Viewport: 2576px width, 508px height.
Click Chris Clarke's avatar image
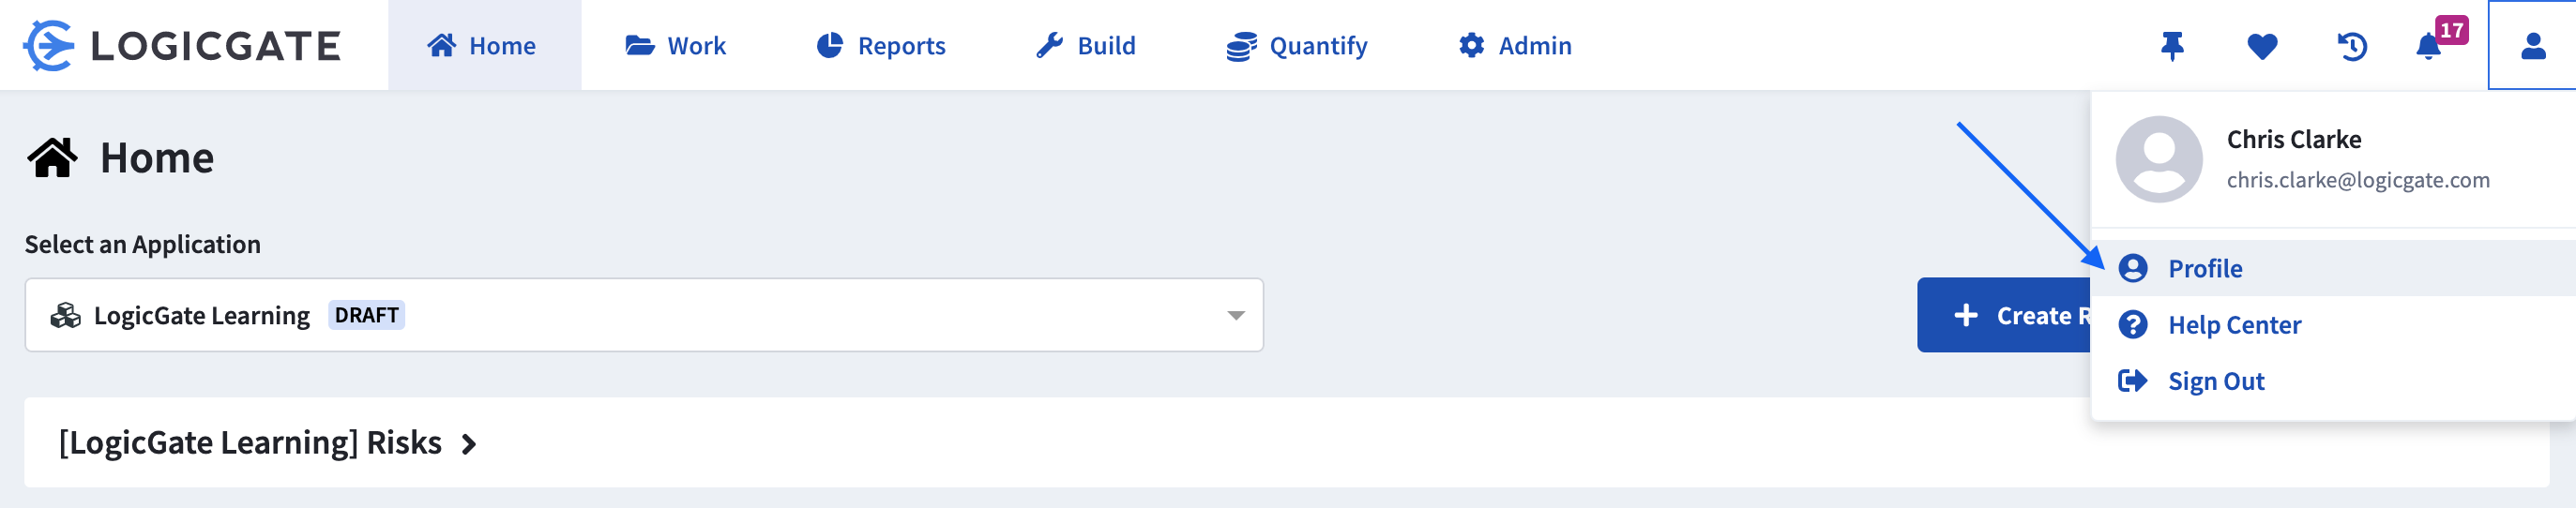coord(2159,159)
